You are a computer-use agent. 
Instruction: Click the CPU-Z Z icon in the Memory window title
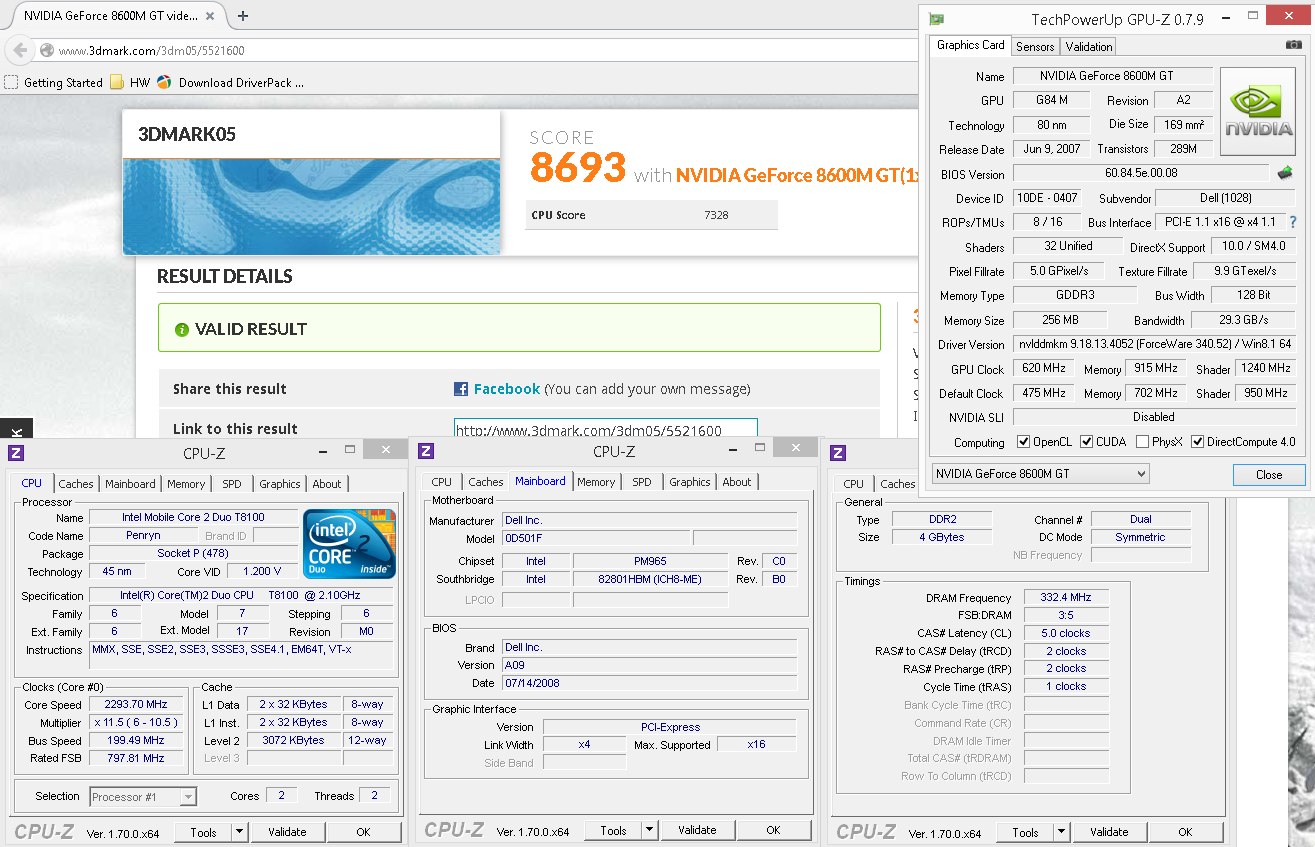[x=838, y=452]
